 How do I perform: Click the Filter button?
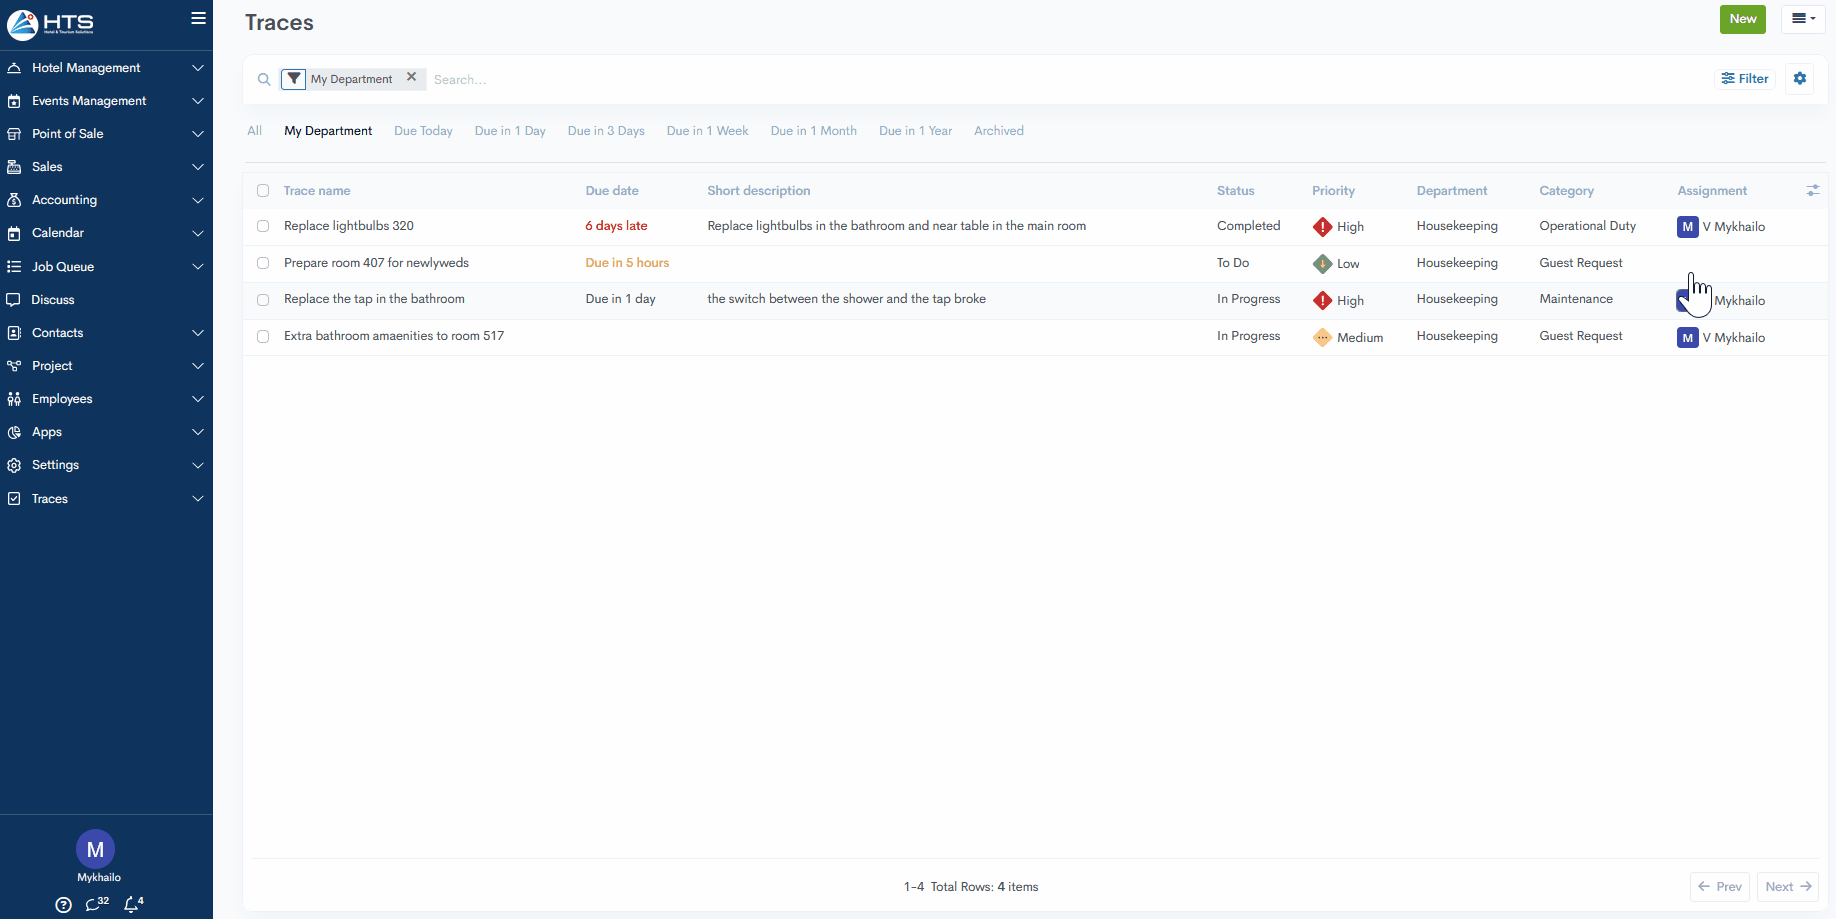tap(1745, 79)
